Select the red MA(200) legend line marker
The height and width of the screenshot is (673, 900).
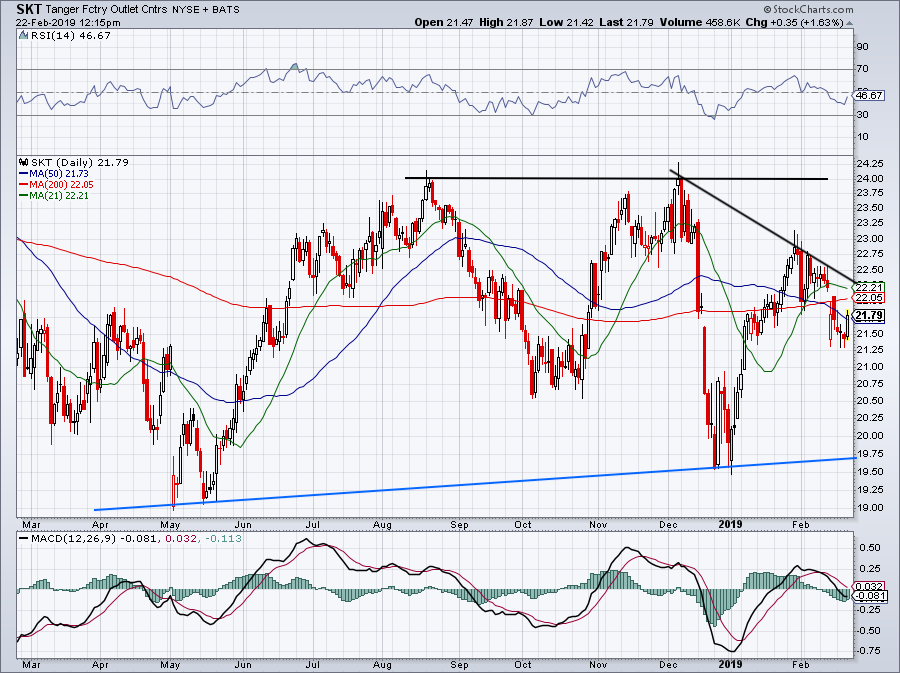tap(24, 185)
